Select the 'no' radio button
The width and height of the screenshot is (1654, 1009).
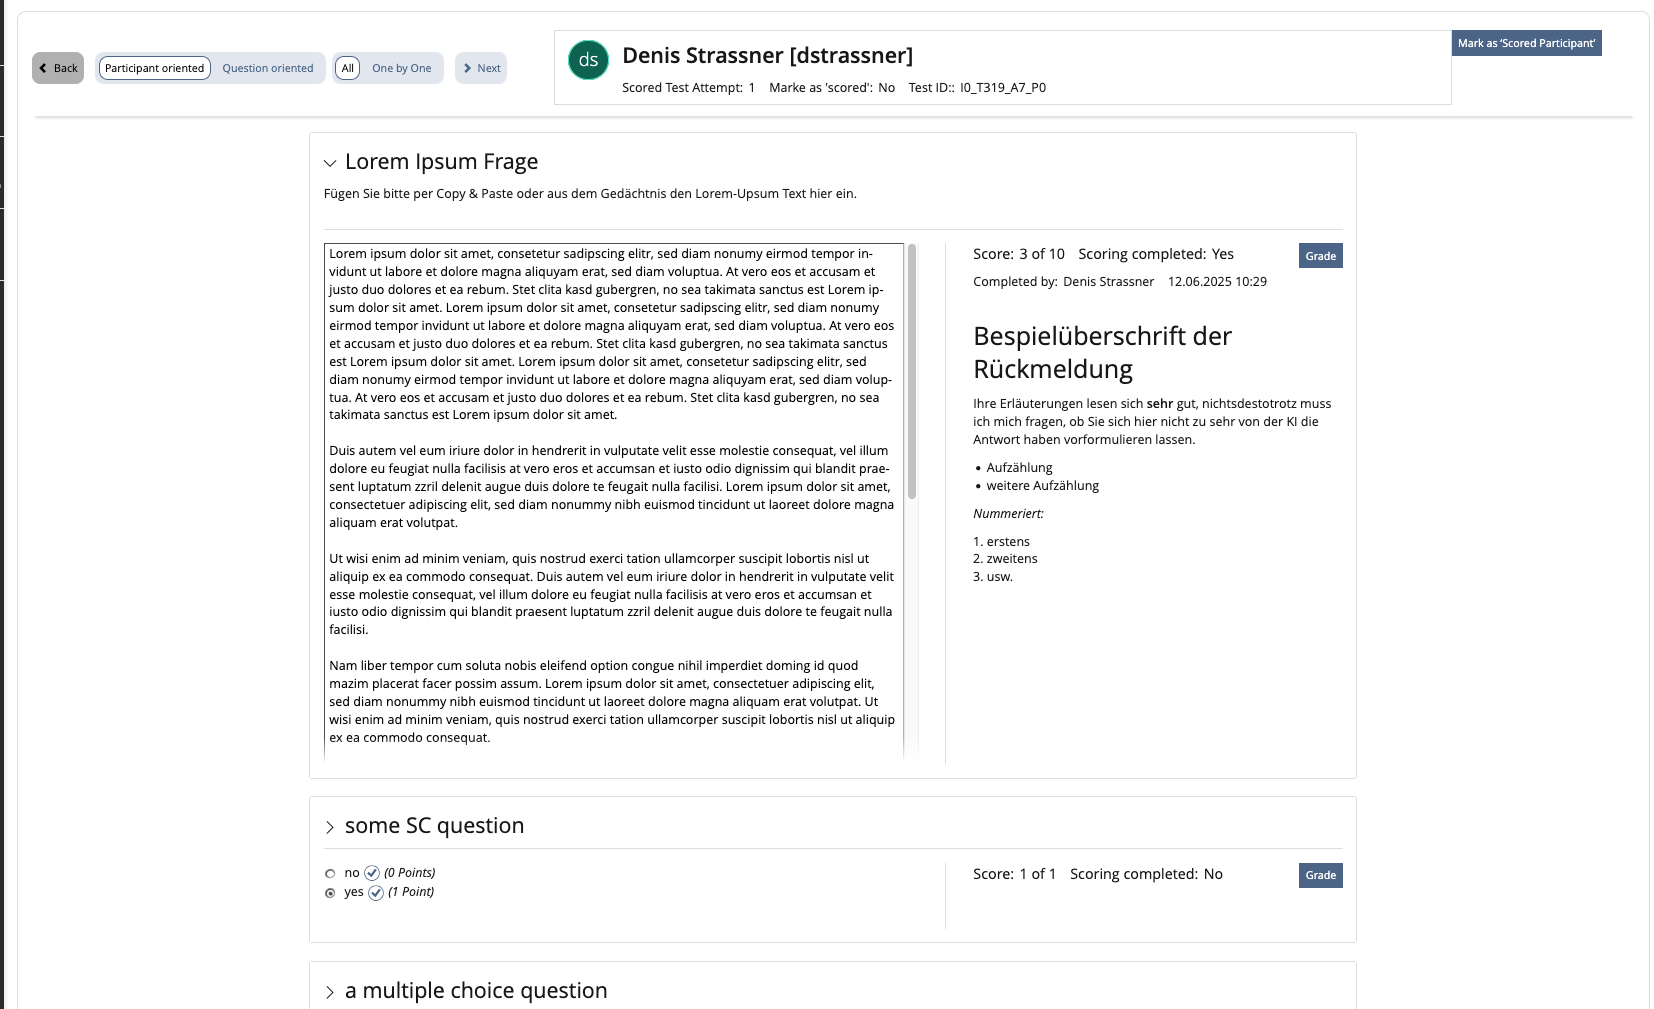330,874
